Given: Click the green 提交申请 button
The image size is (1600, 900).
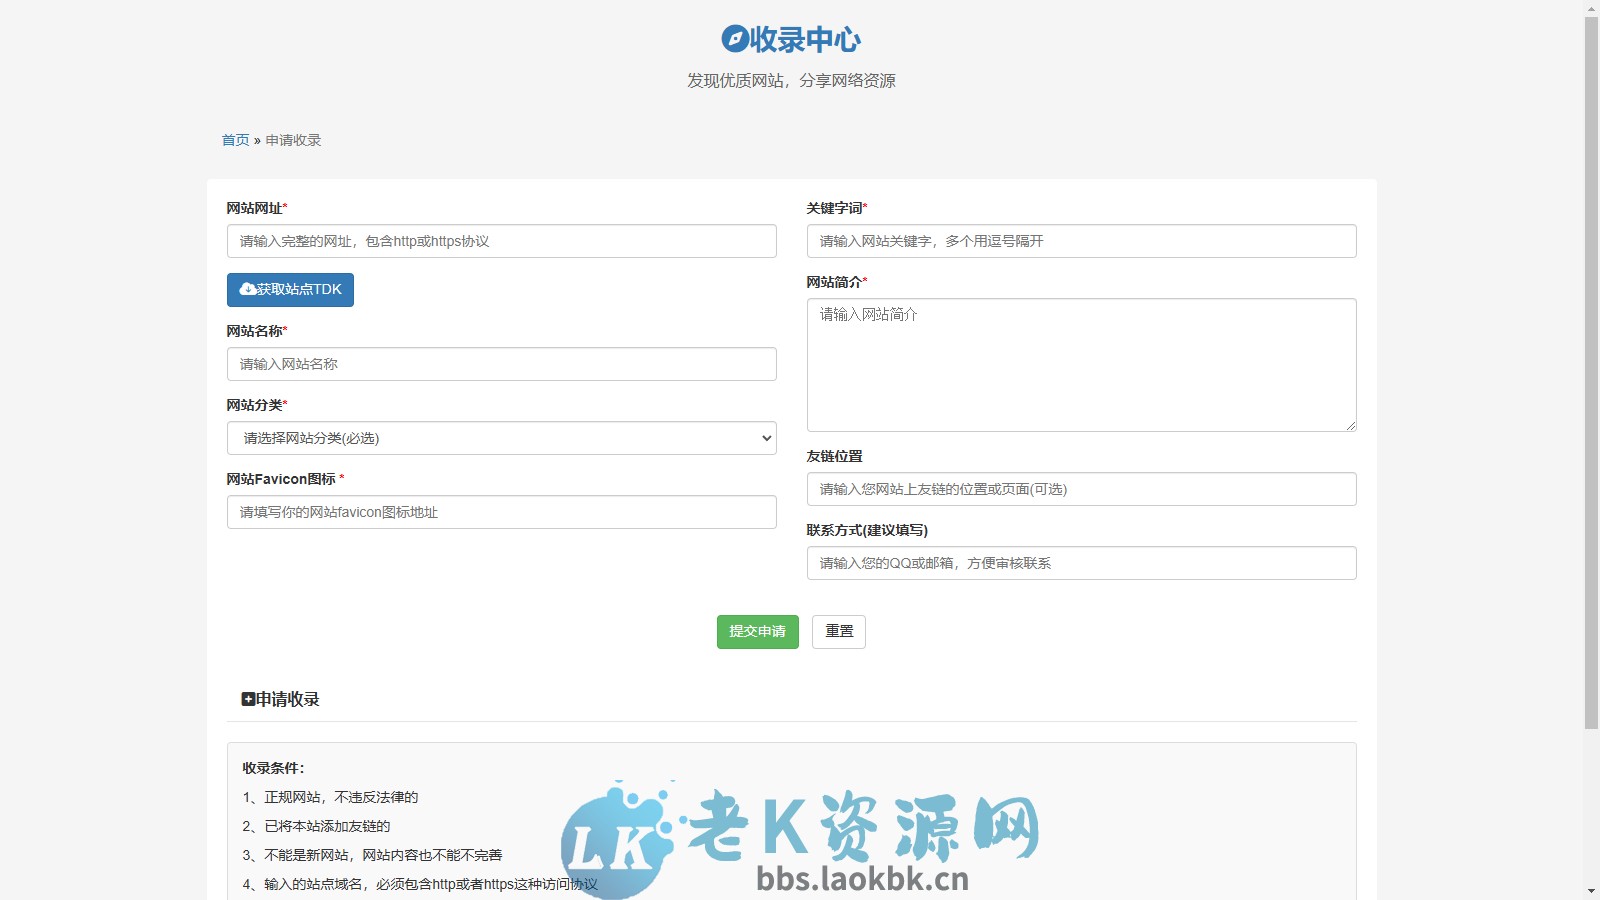Looking at the screenshot, I should point(757,631).
